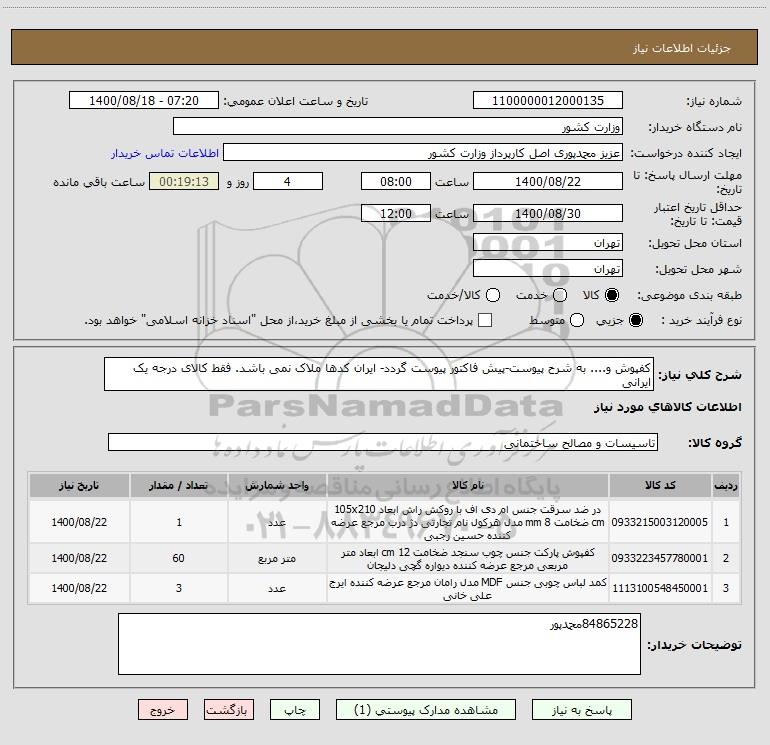This screenshot has width=770, height=745.
Task: Click the متر مربع unit cell
Action: point(277,558)
